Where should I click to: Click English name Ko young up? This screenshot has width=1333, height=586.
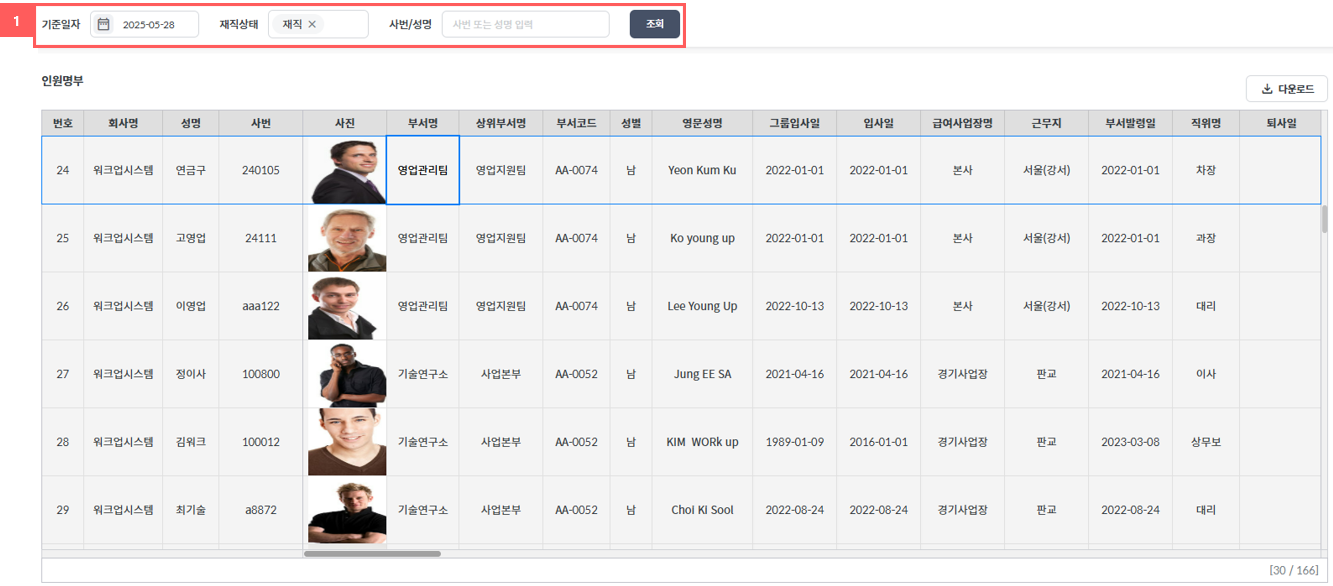[702, 238]
